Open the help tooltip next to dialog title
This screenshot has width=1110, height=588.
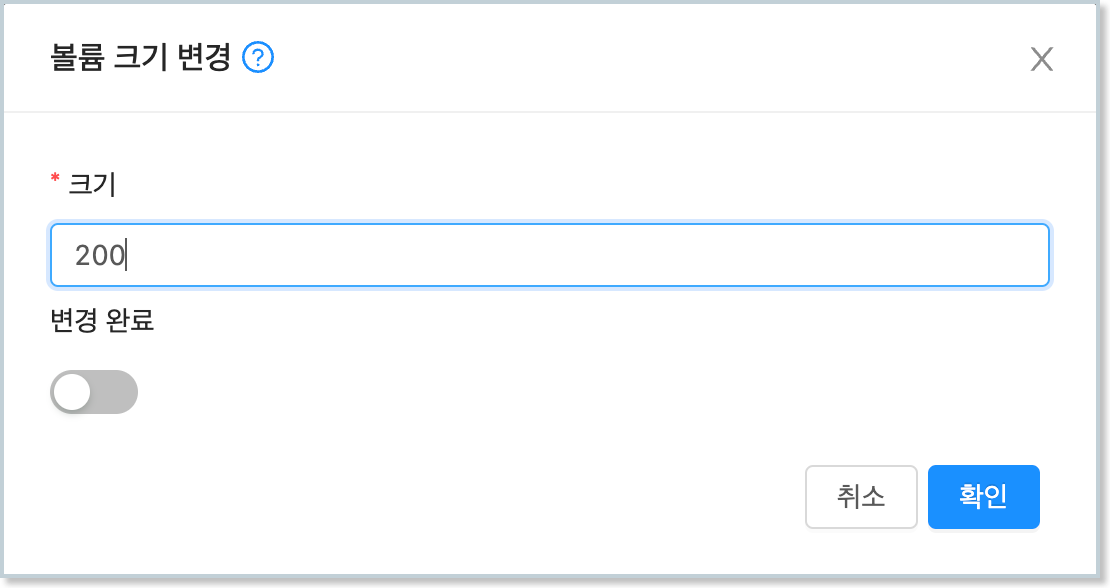[259, 58]
